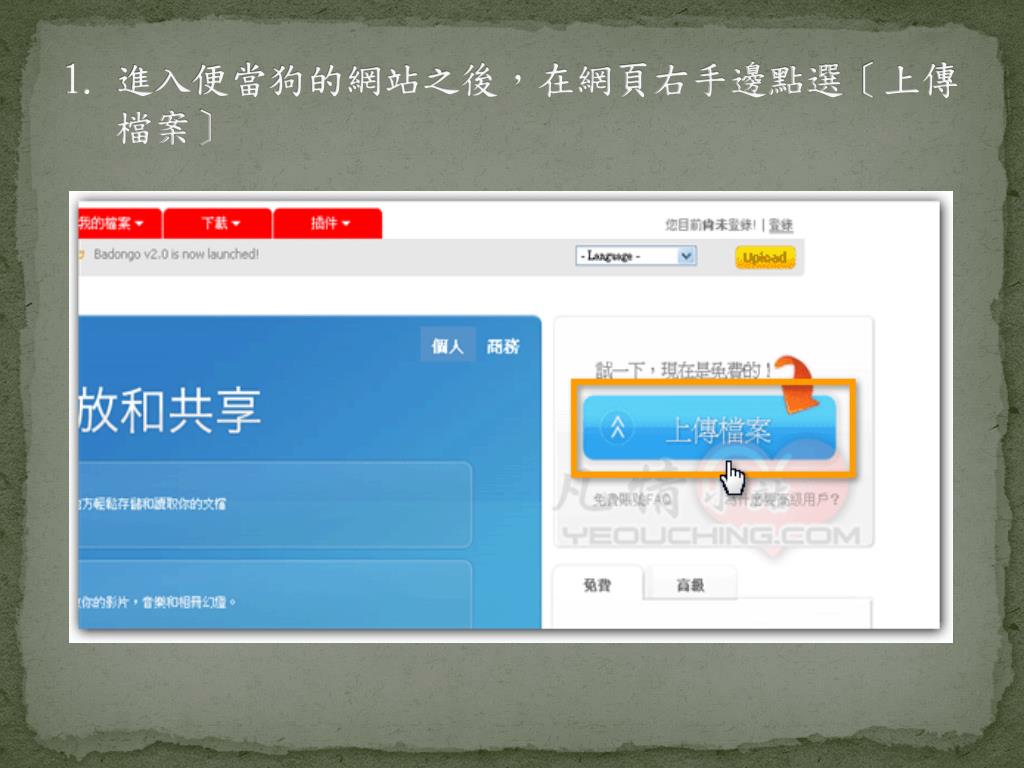Switch to the 商務 tab
1024x768 pixels.
502,346
